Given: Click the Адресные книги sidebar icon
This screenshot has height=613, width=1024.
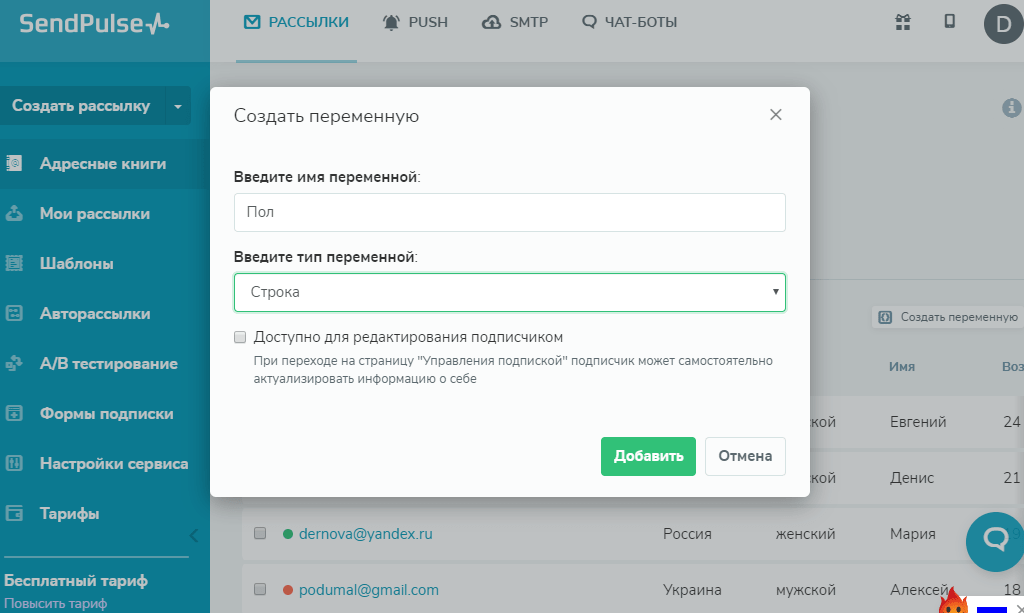Looking at the screenshot, I should (14, 163).
